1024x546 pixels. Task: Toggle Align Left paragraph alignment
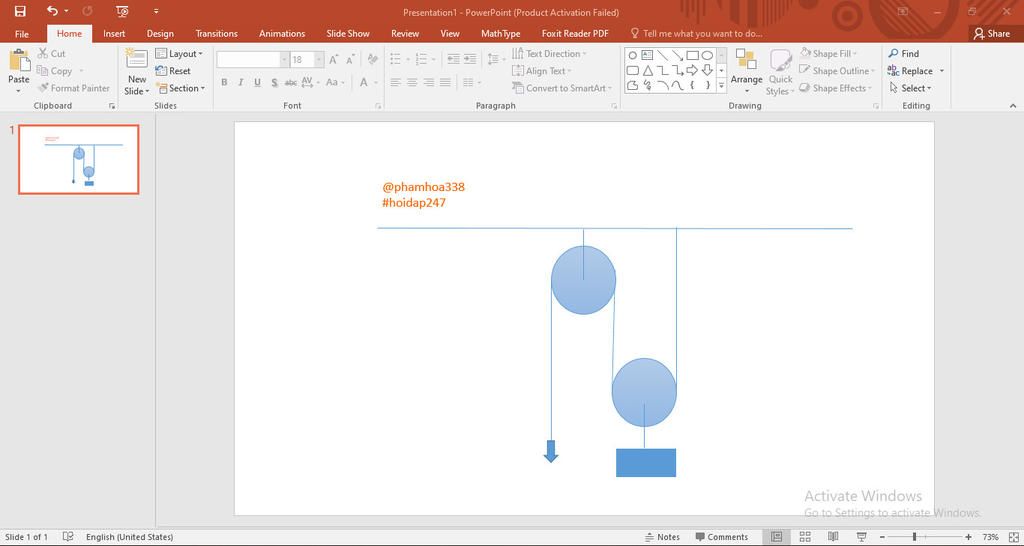tap(396, 82)
